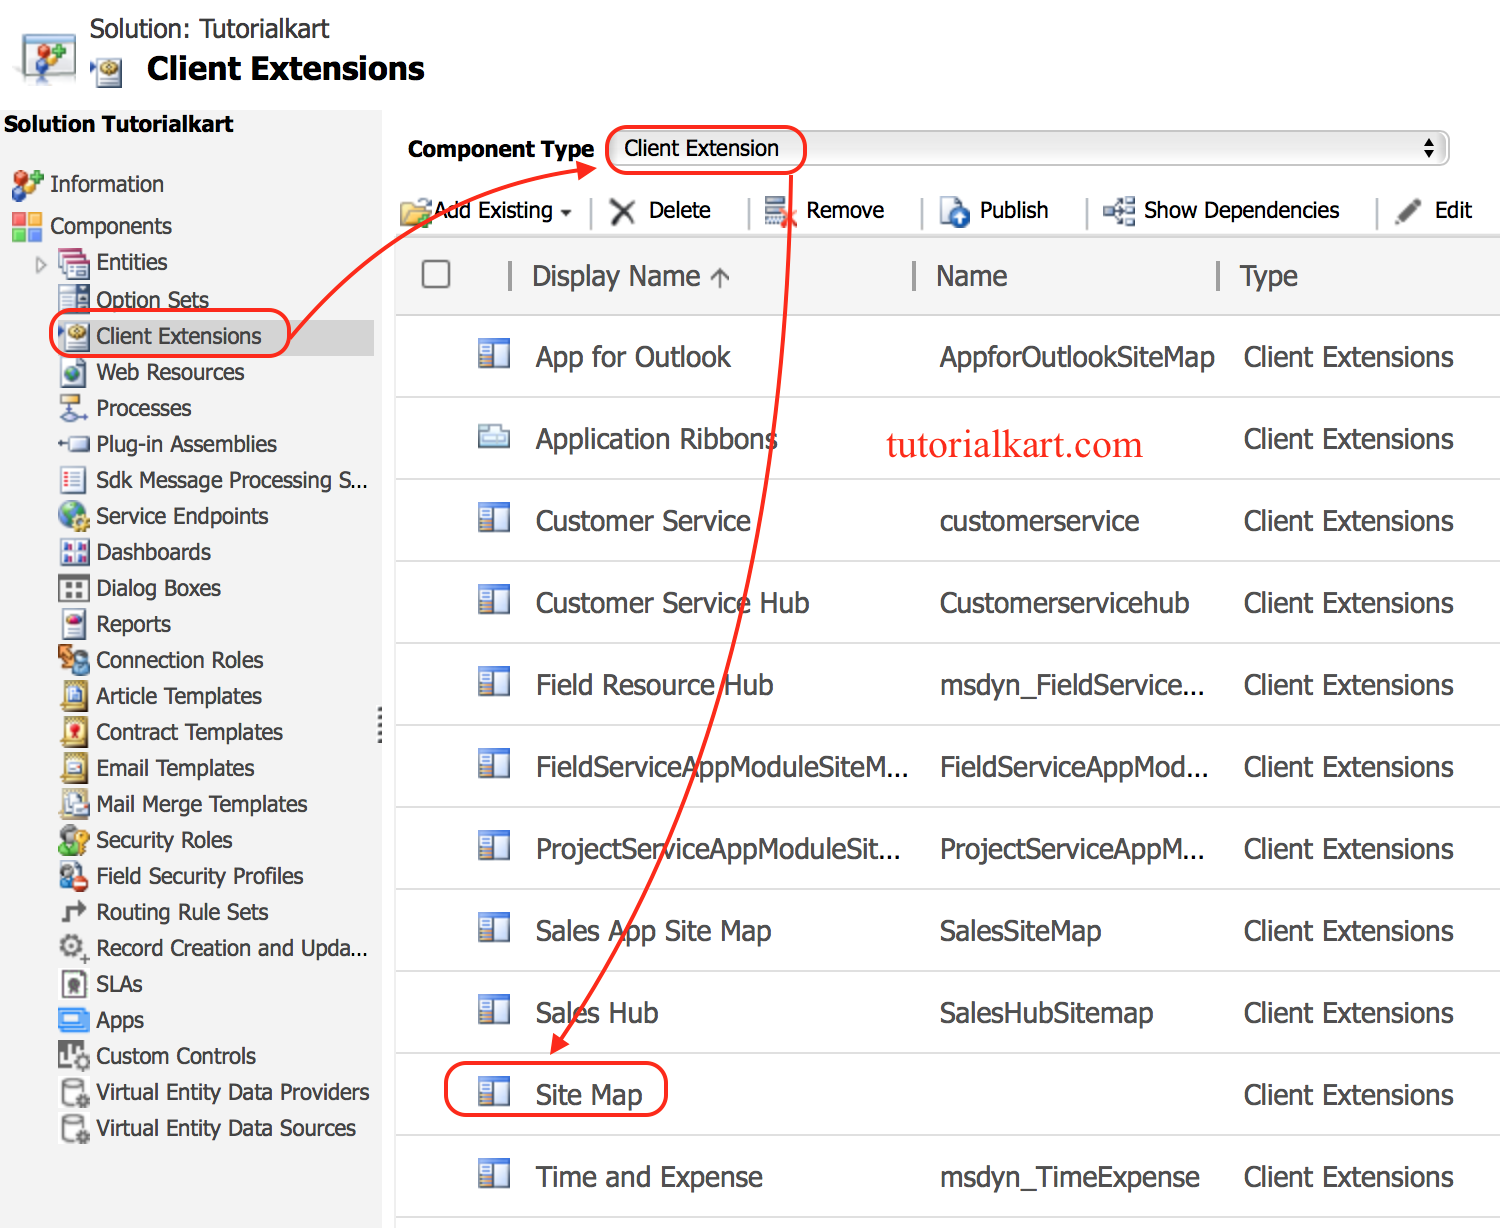
Task: Click the Web Resources icon
Action: click(x=73, y=372)
